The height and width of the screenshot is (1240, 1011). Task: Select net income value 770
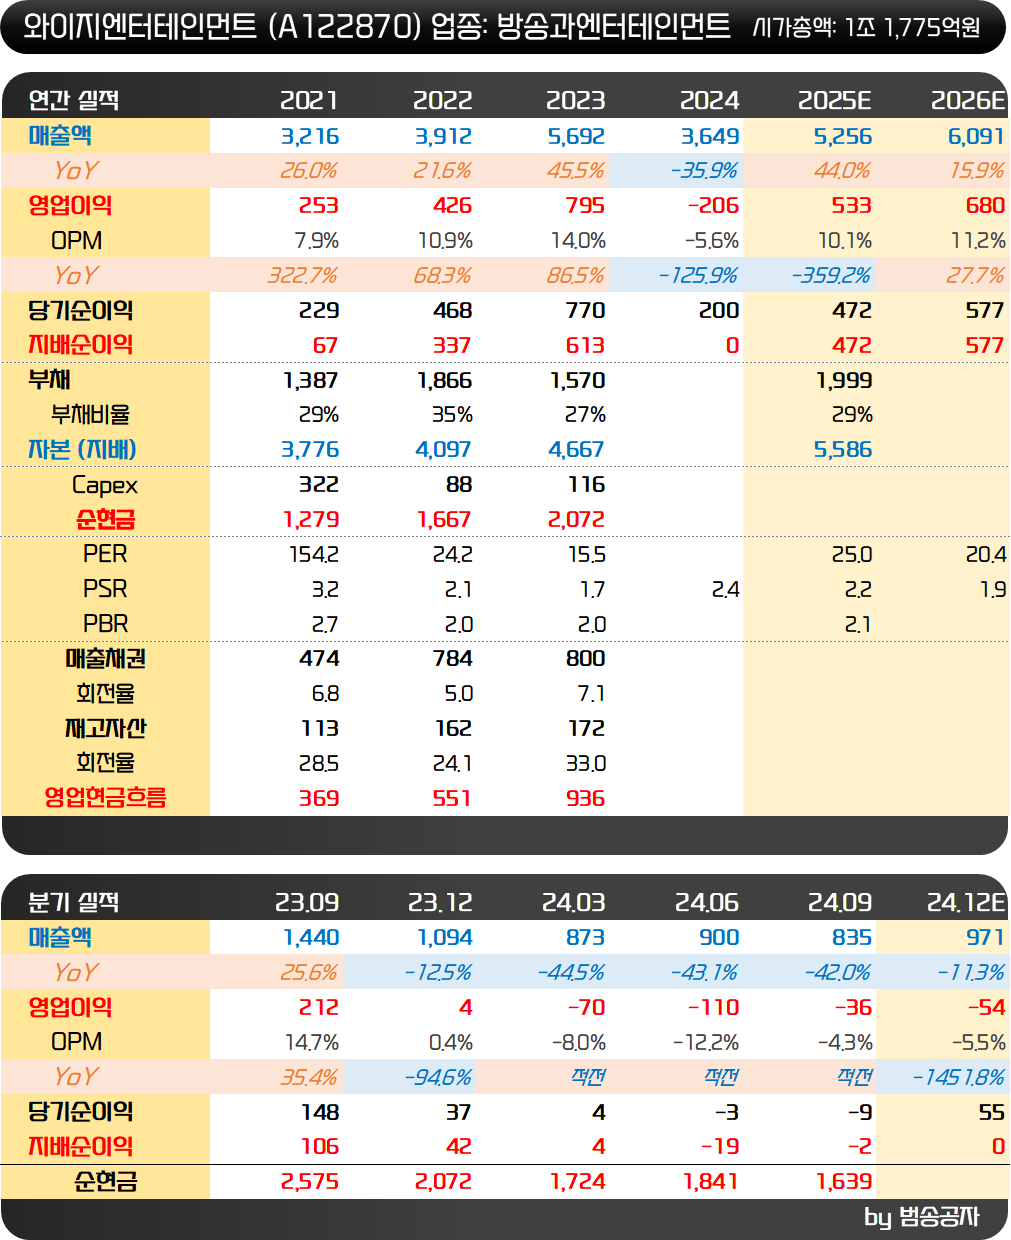tap(586, 311)
